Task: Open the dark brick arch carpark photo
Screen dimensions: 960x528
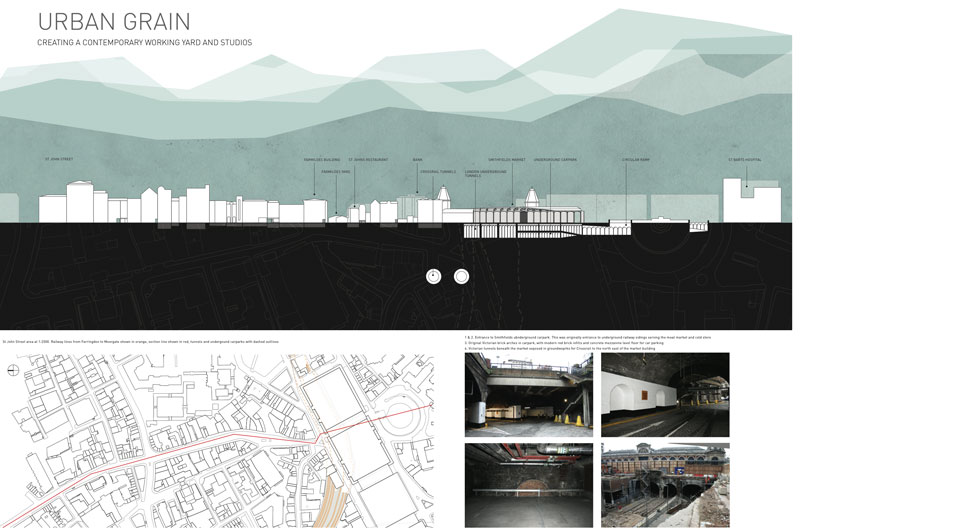Action: click(528, 485)
